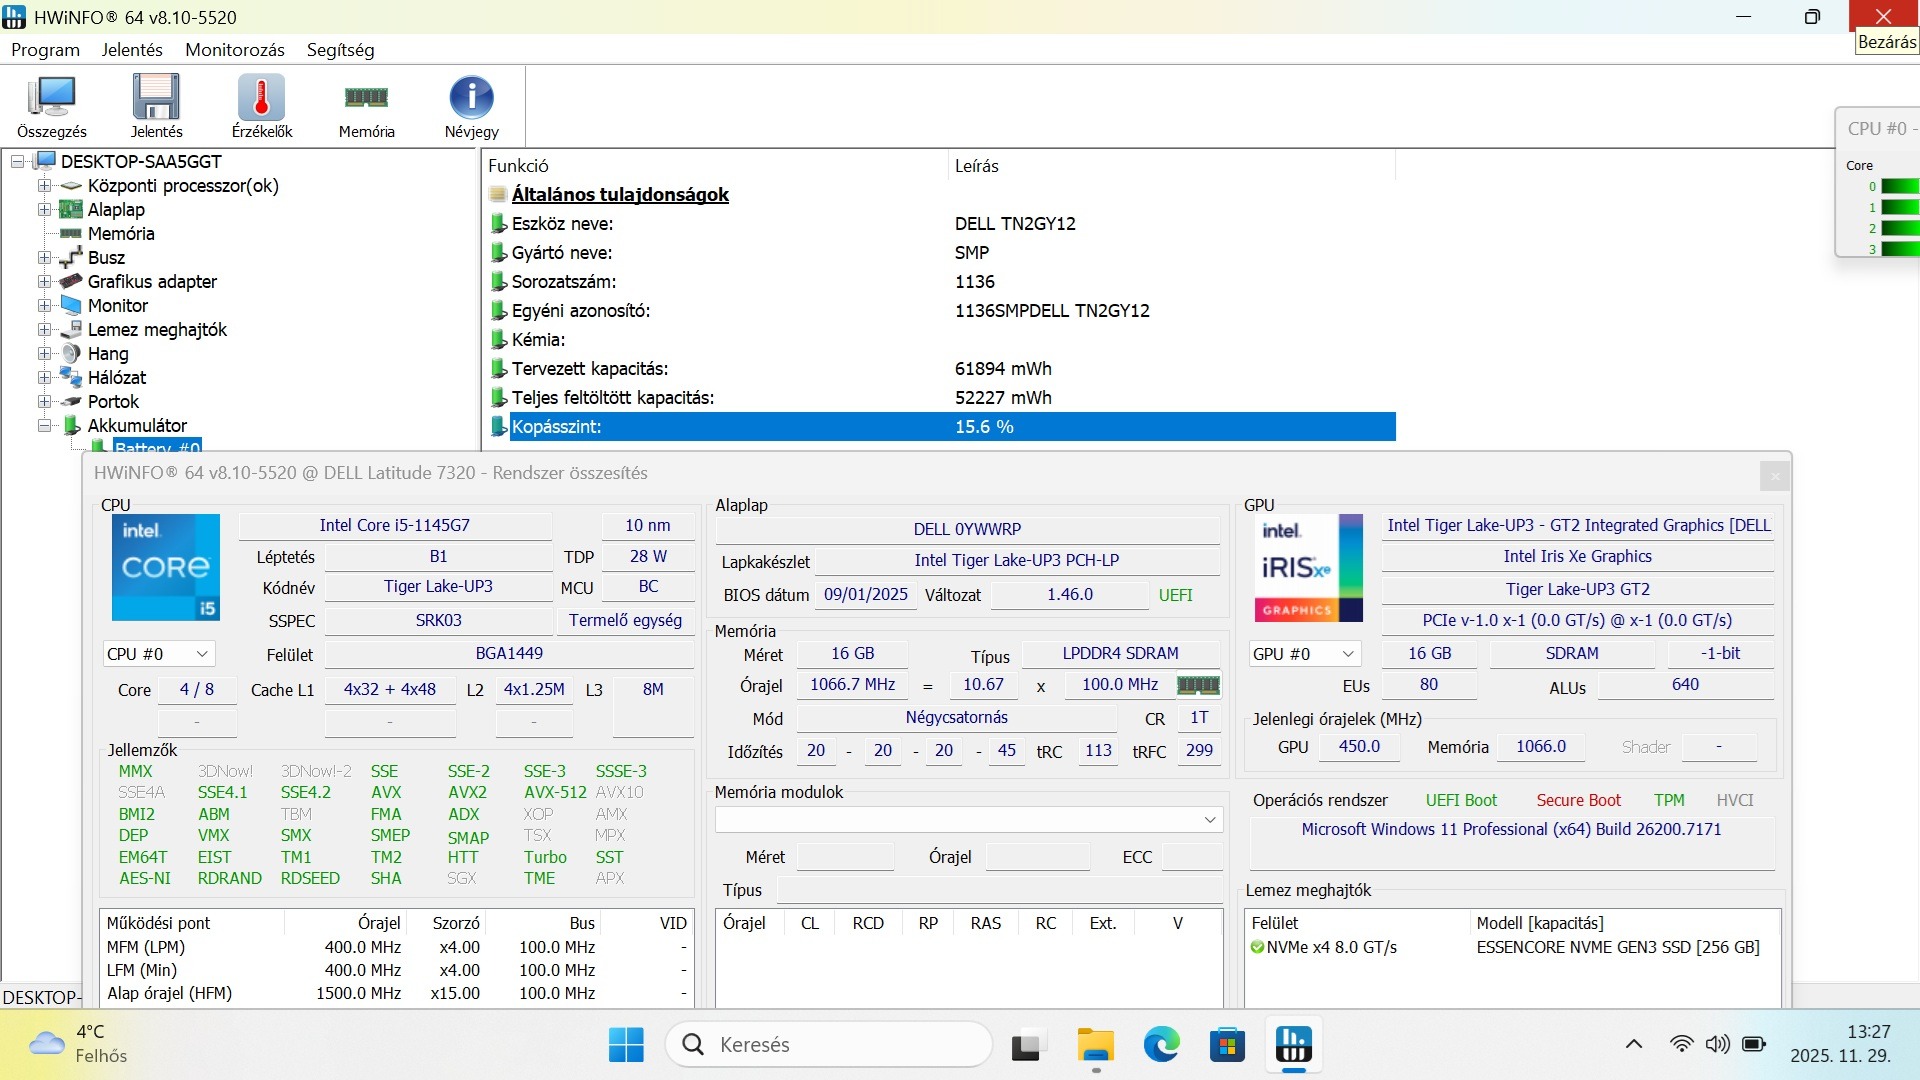This screenshot has height=1080, width=1920.
Task: Open the Segítség menu
Action: coord(340,50)
